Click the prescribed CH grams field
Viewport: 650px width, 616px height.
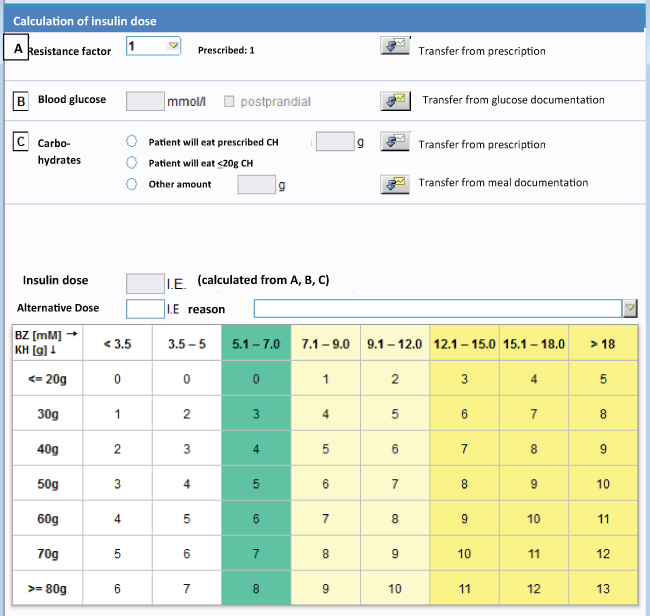pos(335,142)
